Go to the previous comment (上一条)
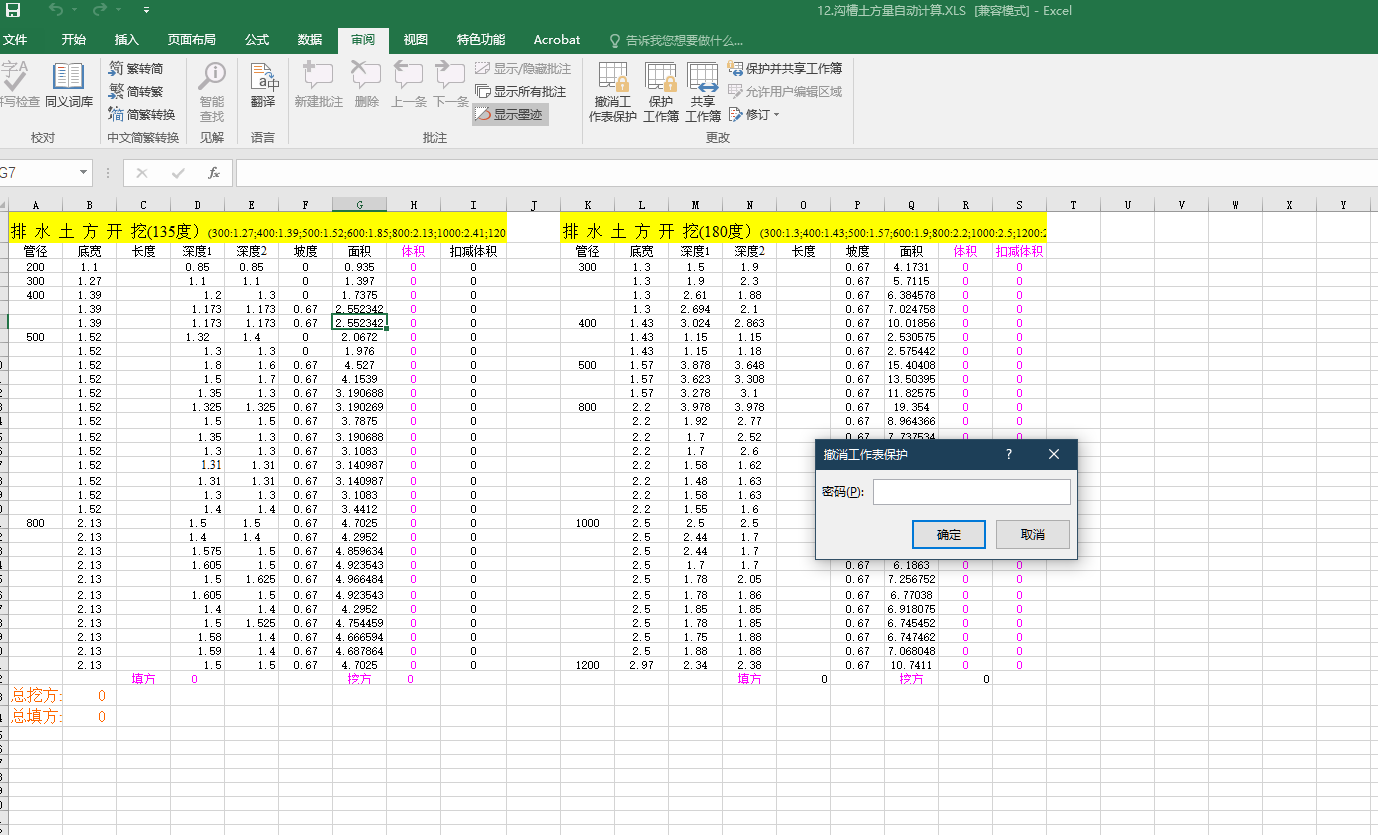The height and width of the screenshot is (835, 1378). [x=408, y=84]
